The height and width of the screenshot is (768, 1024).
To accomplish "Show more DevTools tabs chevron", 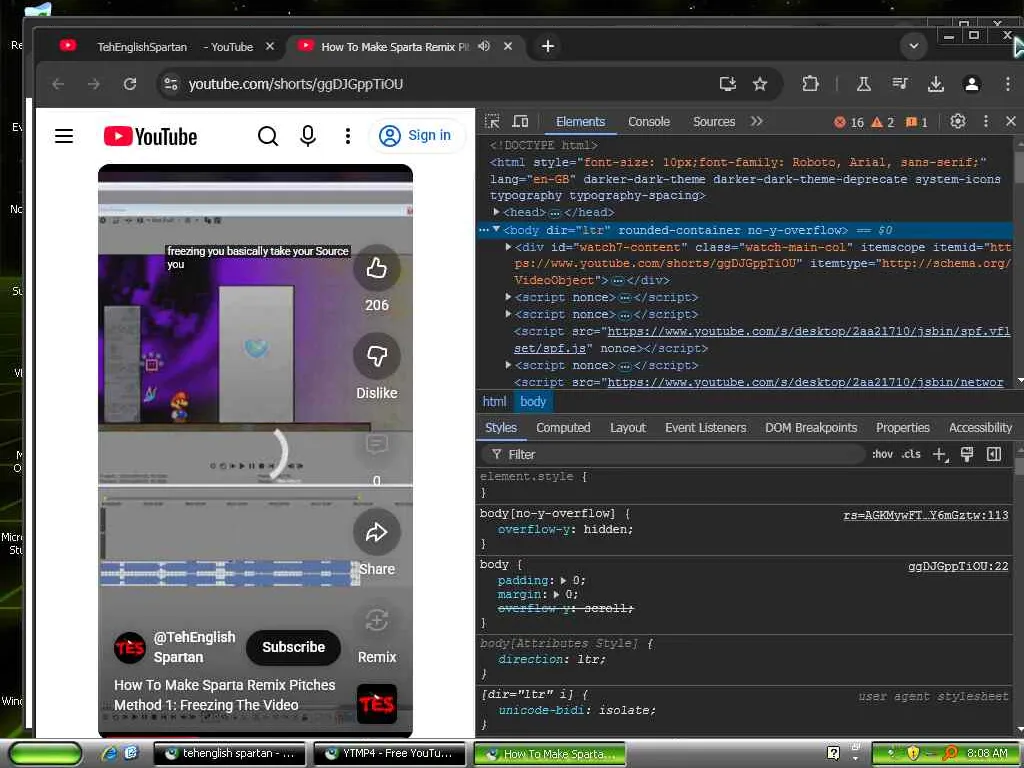I will coord(756,121).
